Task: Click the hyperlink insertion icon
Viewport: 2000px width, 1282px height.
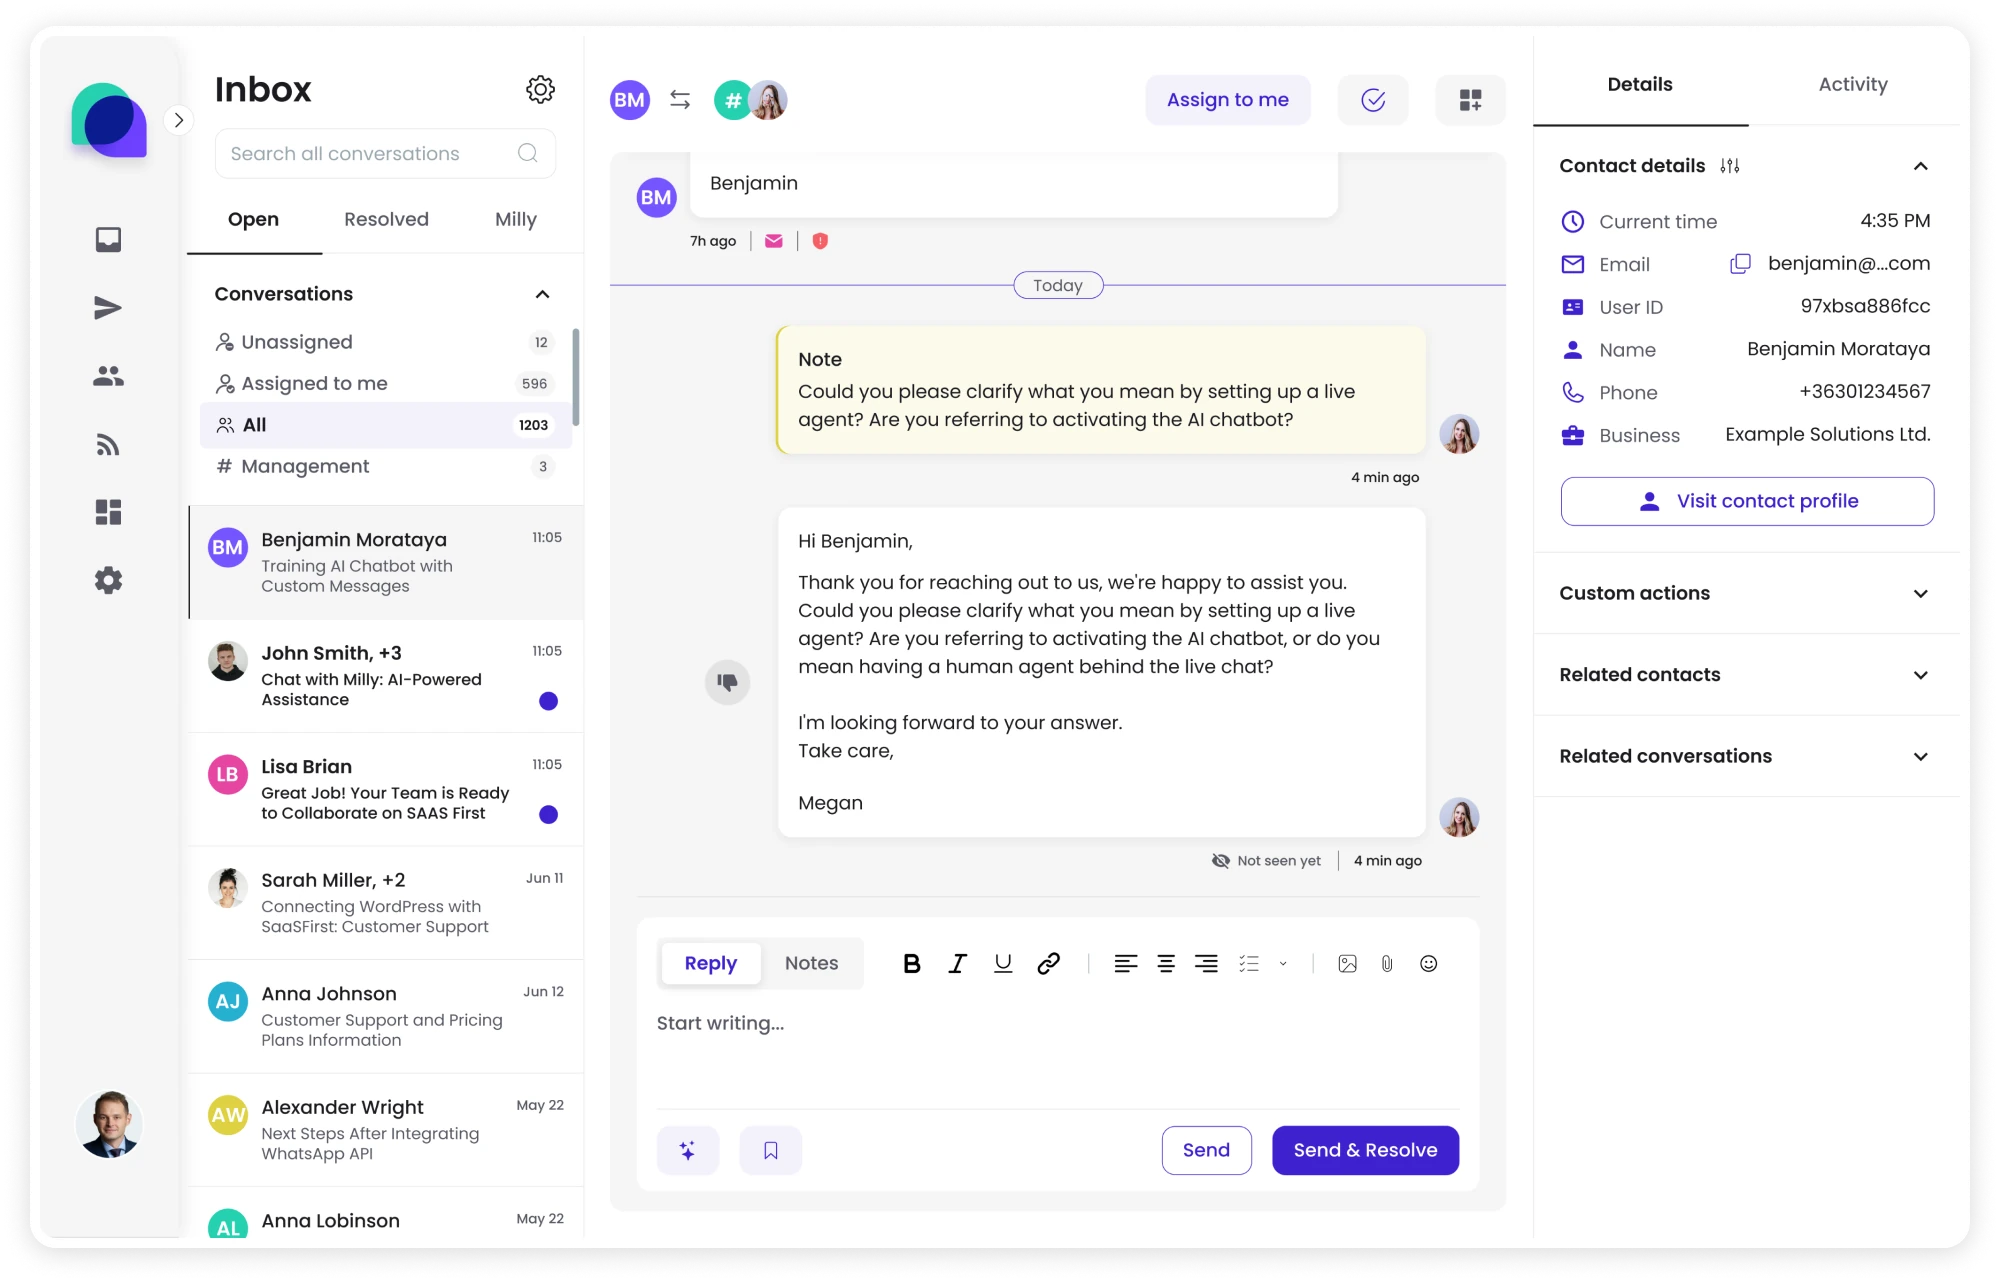Action: pos(1047,963)
